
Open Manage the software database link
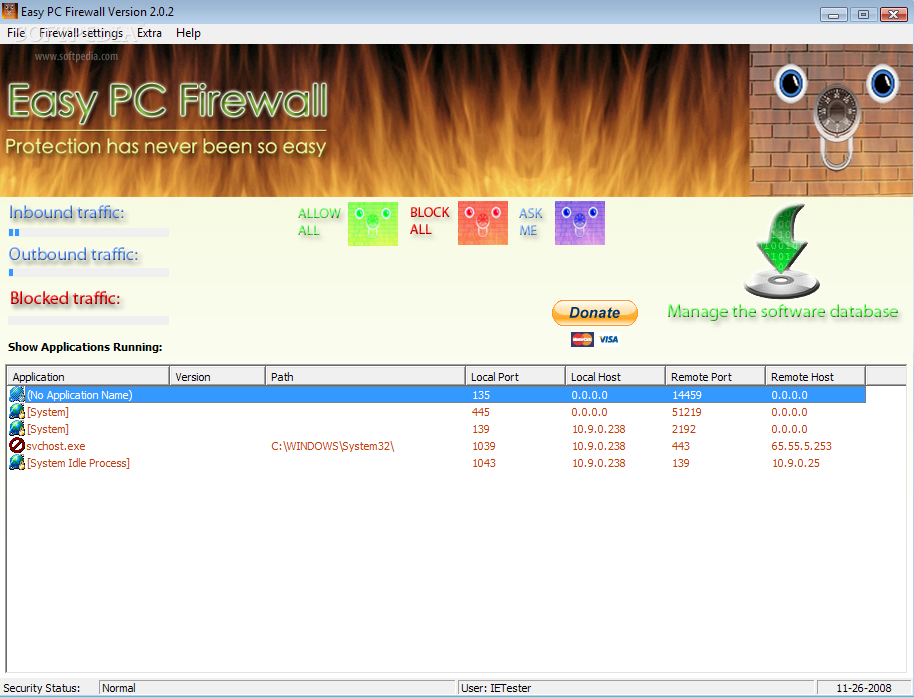pos(782,312)
